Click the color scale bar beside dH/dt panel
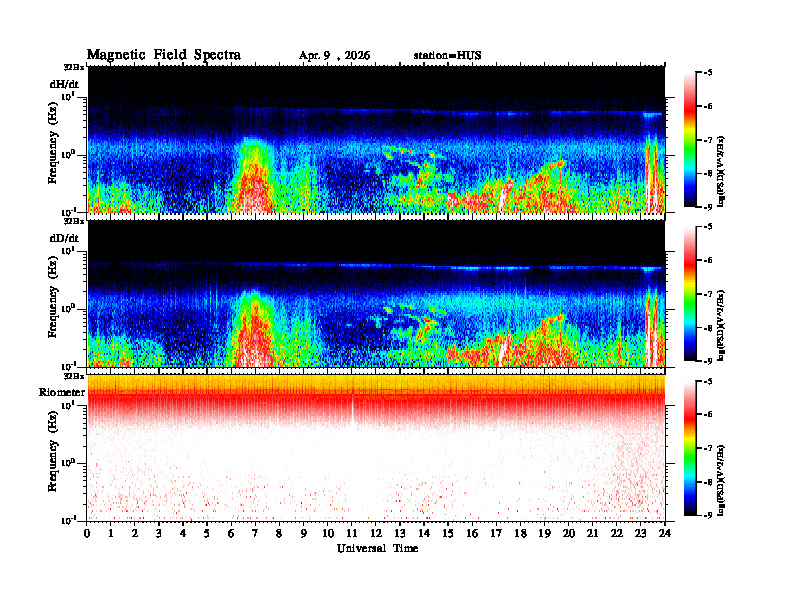This screenshot has height=612, width=792. click(690, 140)
